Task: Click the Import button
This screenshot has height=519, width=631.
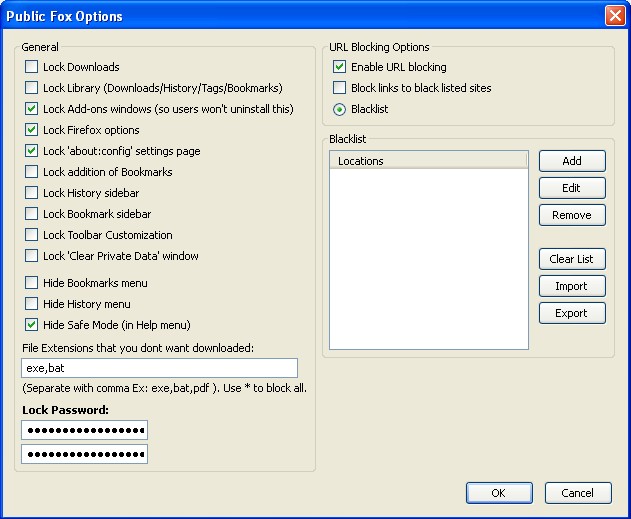Action: click(x=572, y=286)
